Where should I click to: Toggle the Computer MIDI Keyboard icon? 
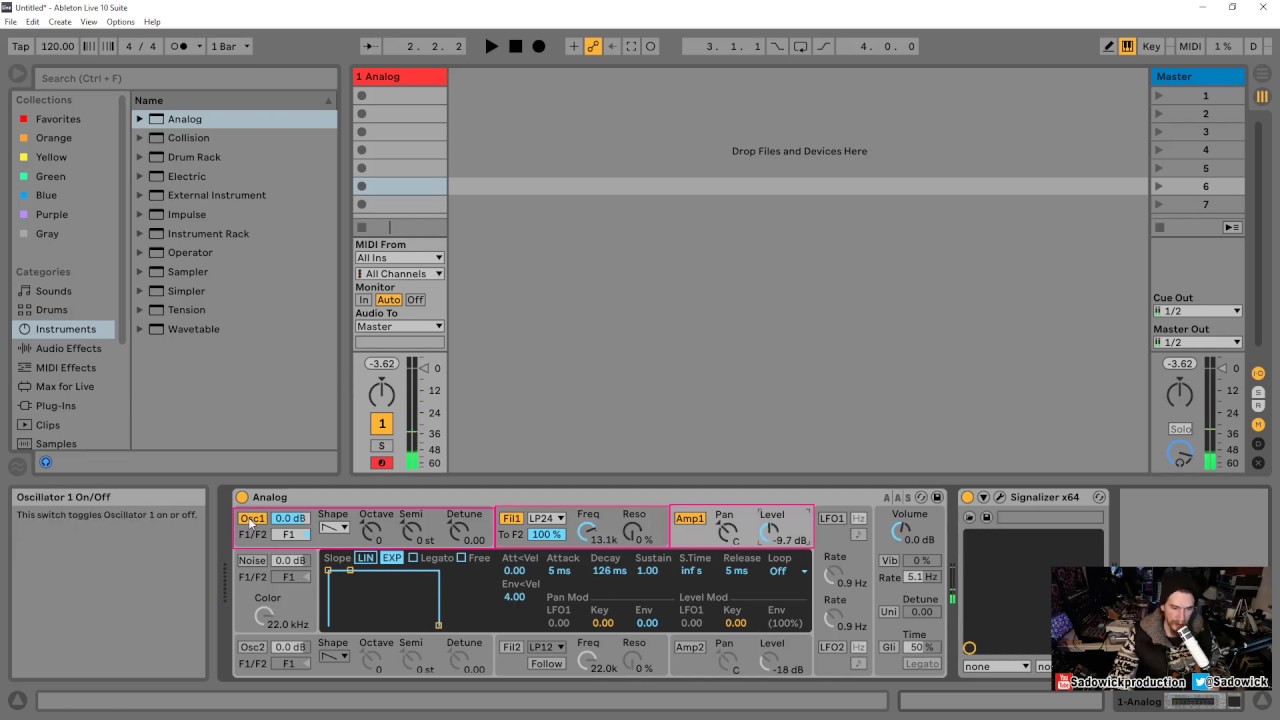point(1127,46)
